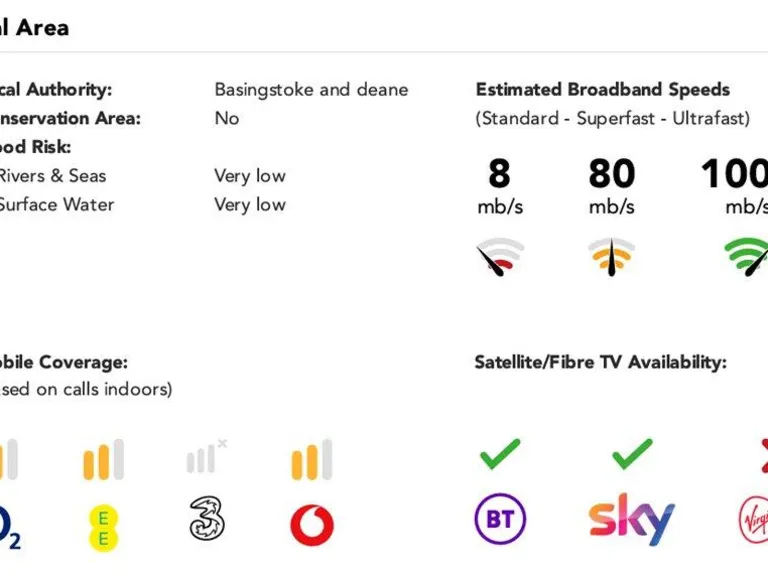Viewport: 768px width, 576px height.
Task: Click the Satellite/Fibre TV Availability heading
Action: [x=600, y=362]
